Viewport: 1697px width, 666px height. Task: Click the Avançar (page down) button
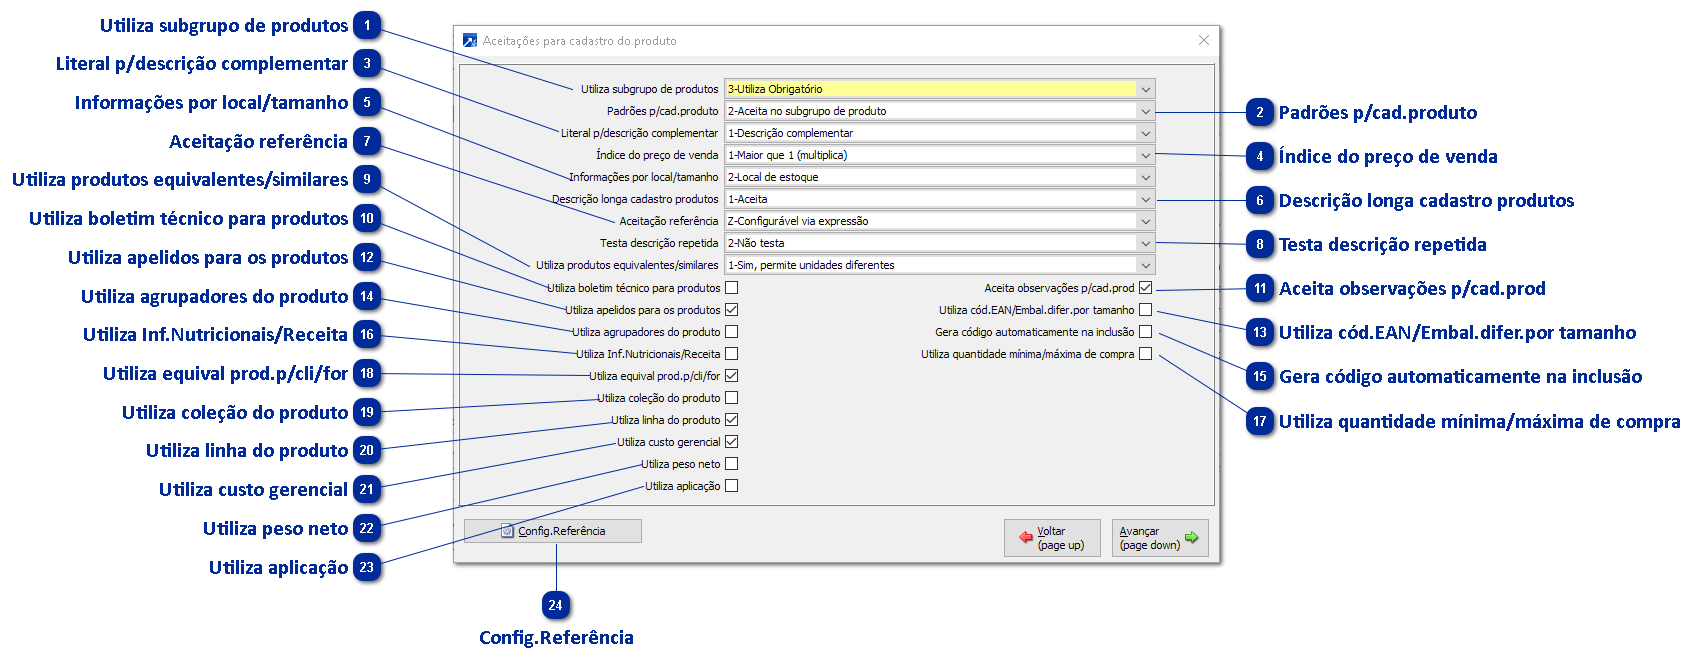coord(1160,538)
